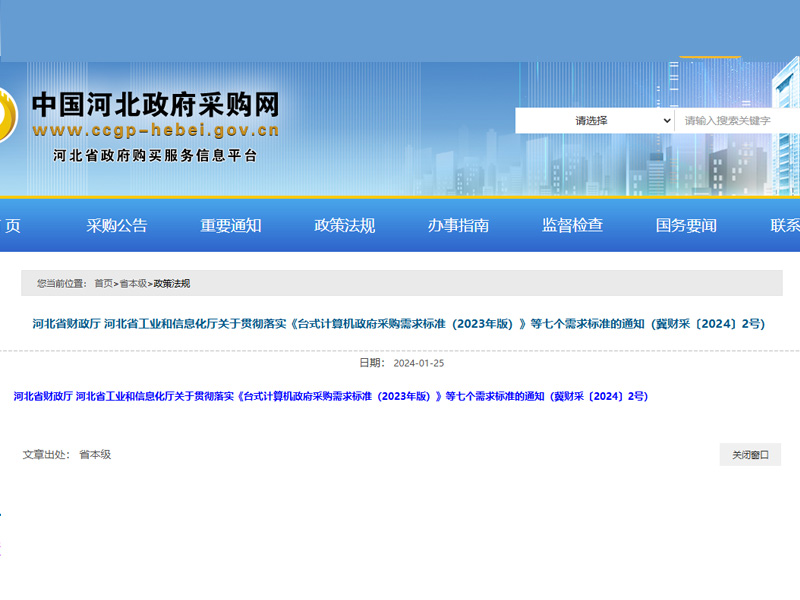Select the 国务要闻 navigation tab
This screenshot has width=800, height=600.
coord(686,225)
